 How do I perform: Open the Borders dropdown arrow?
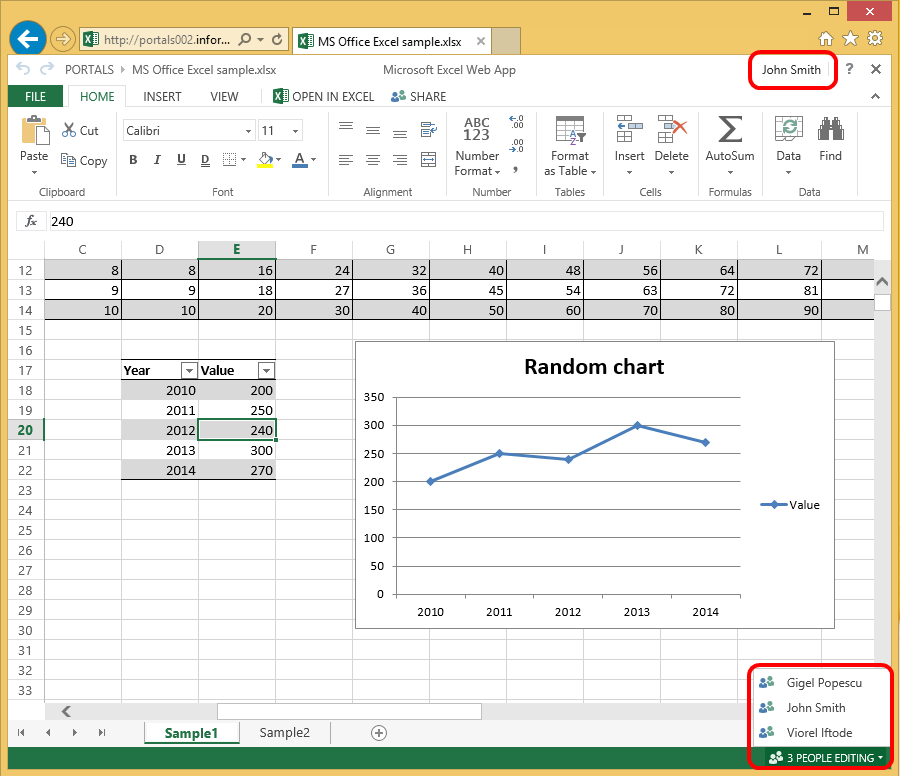coord(243,160)
